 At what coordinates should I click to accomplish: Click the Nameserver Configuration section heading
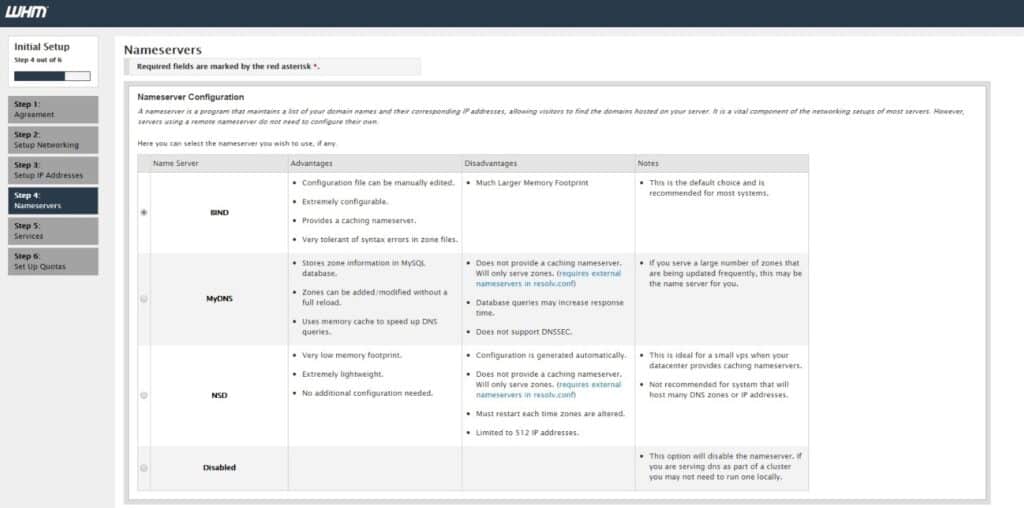pyautogui.click(x=190, y=97)
